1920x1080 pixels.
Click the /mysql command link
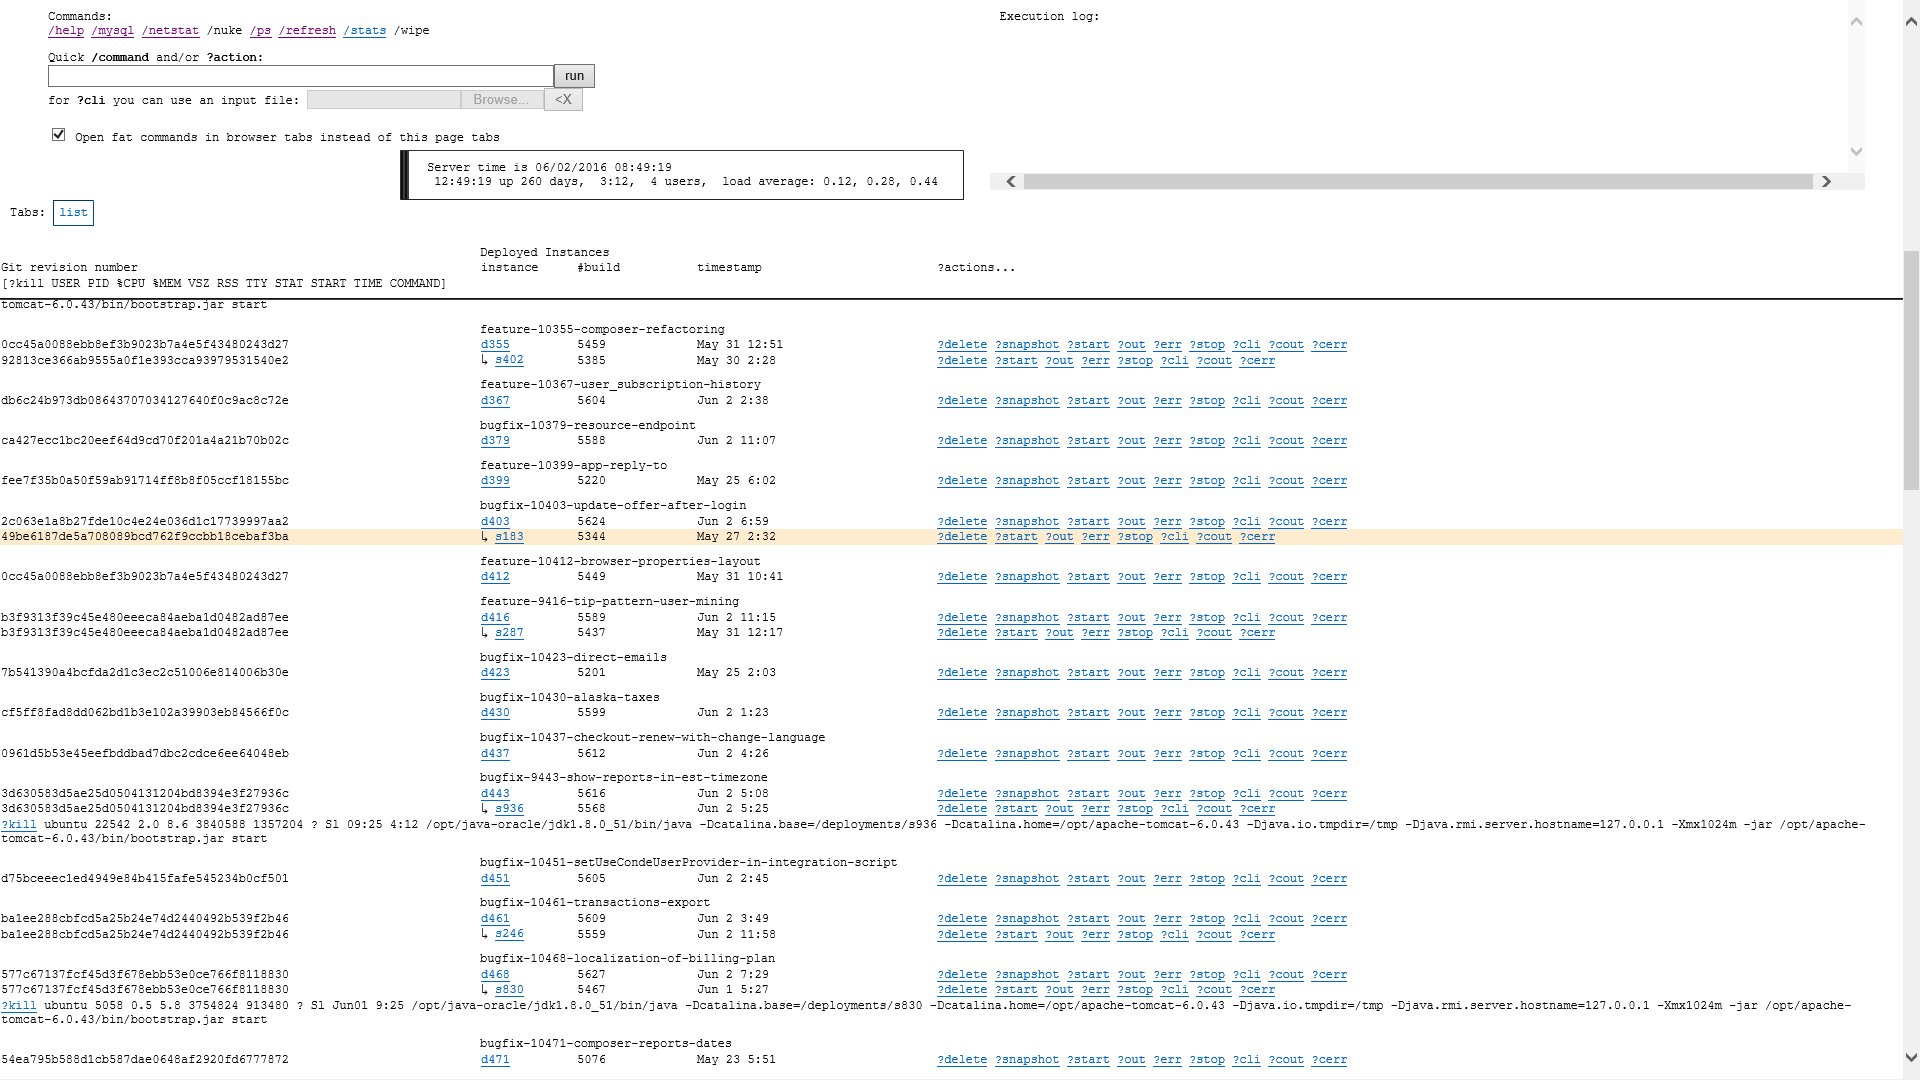pyautogui.click(x=112, y=31)
